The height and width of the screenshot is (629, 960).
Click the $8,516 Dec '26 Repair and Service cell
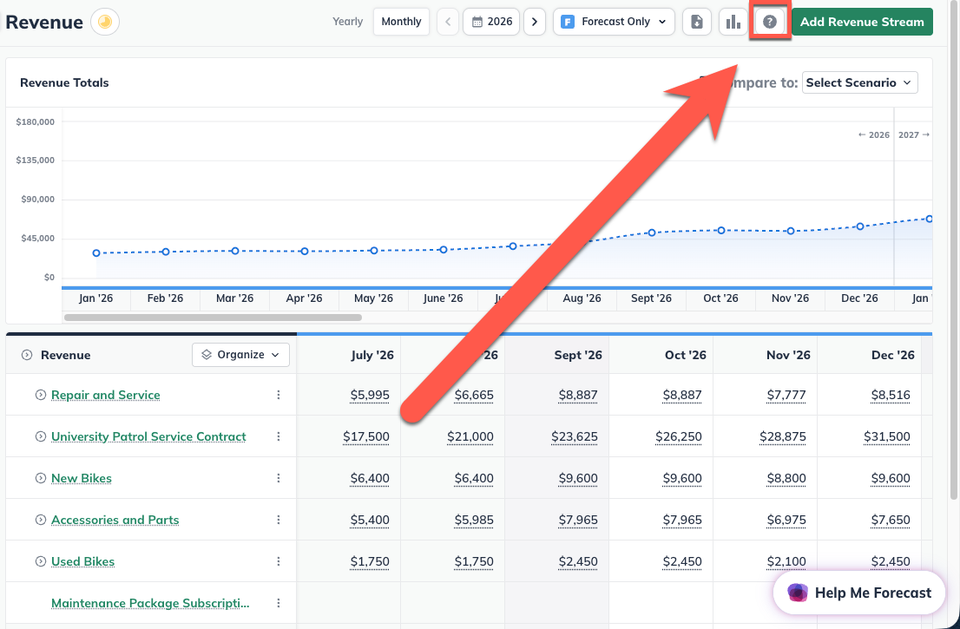click(891, 395)
